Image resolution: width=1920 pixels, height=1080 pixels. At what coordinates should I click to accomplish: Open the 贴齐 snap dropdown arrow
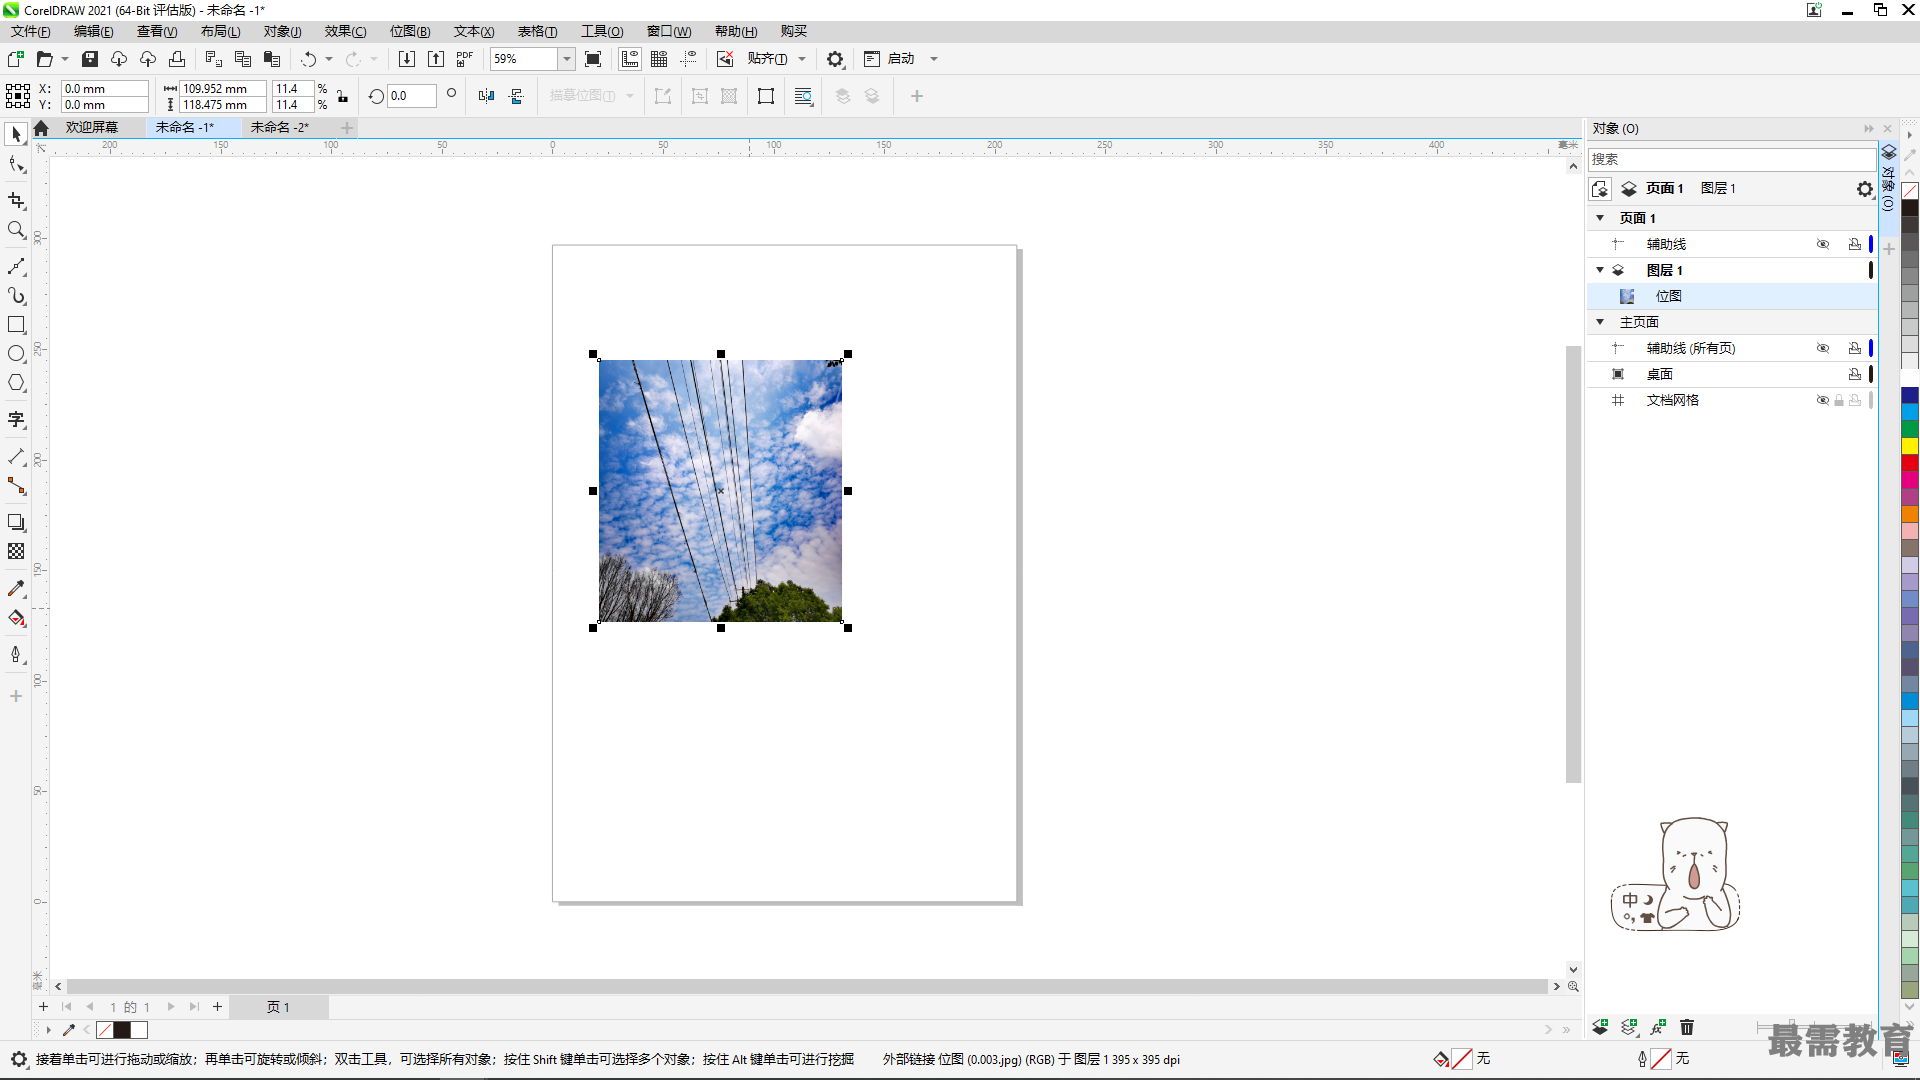pos(802,59)
